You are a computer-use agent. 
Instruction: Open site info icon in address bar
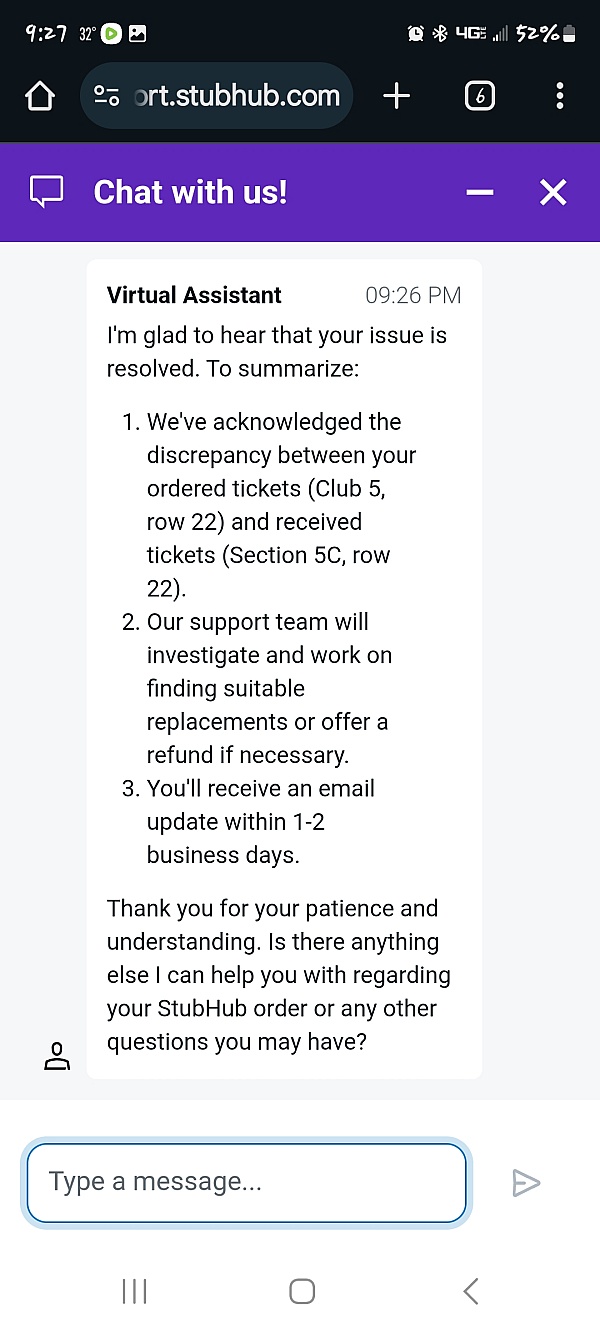(x=106, y=96)
